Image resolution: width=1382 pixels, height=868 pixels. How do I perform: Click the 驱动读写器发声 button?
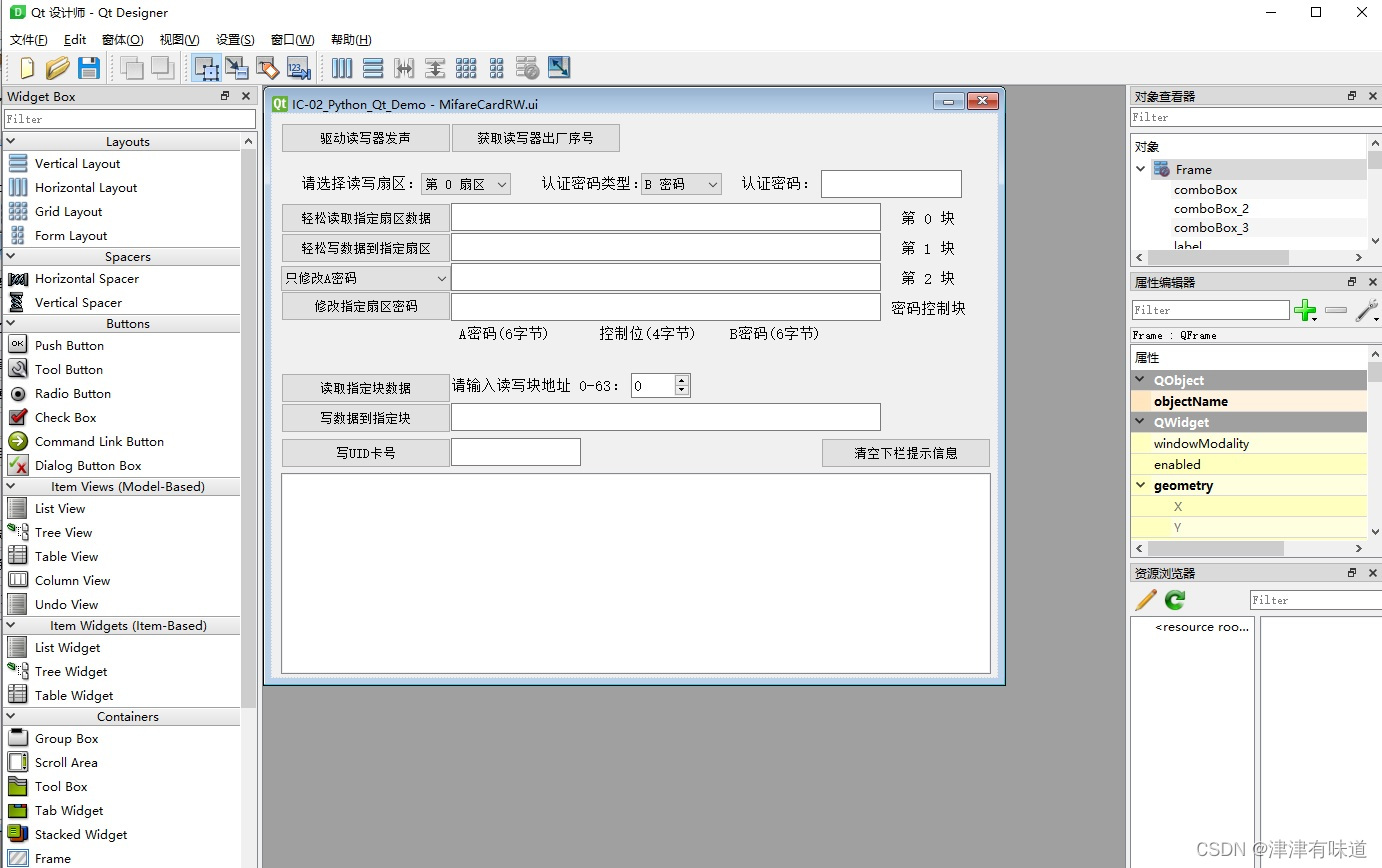(366, 138)
